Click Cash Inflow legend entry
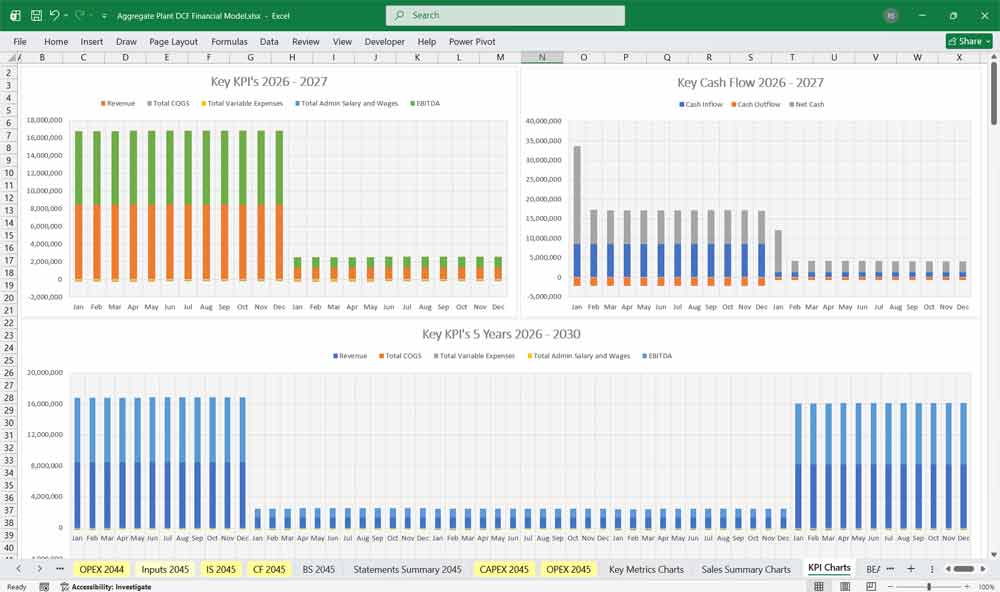1000x592 pixels. [701, 104]
